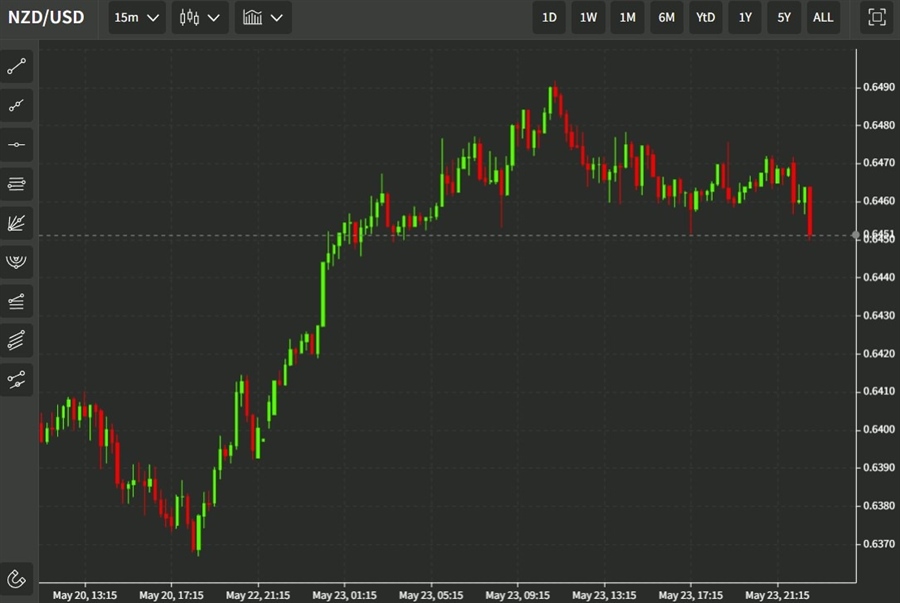Toggle fullscreen chart view
Screen dimensions: 900x603
pos(876,17)
